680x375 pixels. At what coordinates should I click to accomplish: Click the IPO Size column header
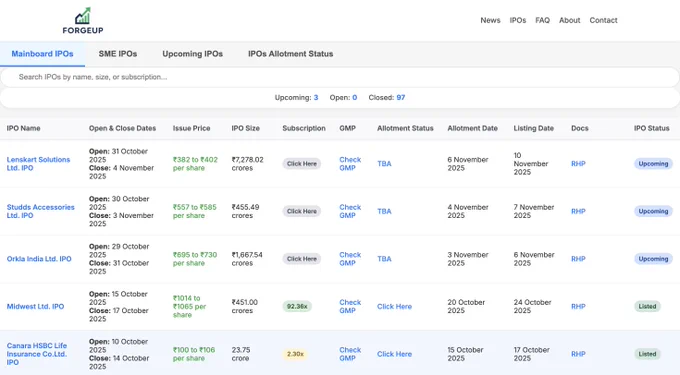[x=245, y=128]
